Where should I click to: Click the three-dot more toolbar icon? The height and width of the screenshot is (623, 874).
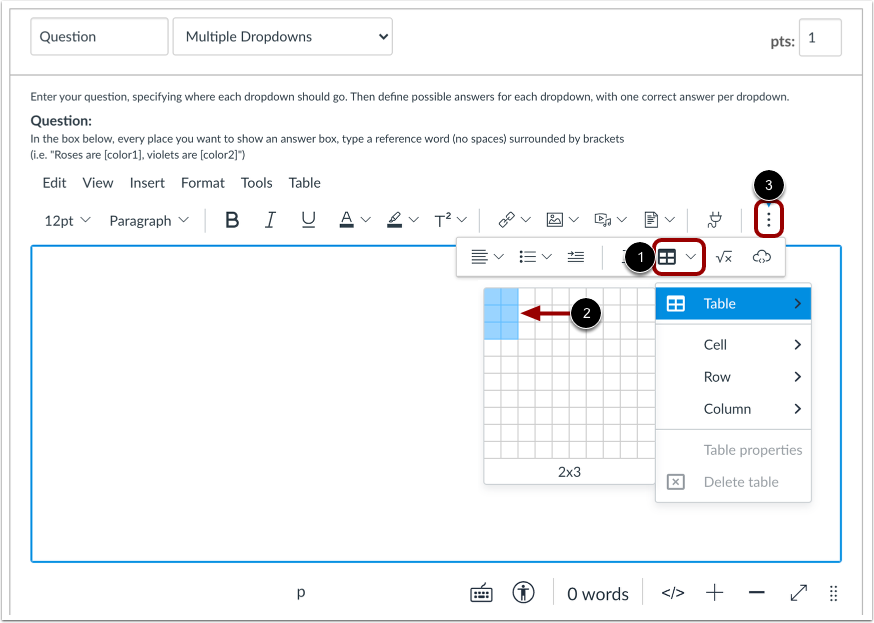(769, 220)
